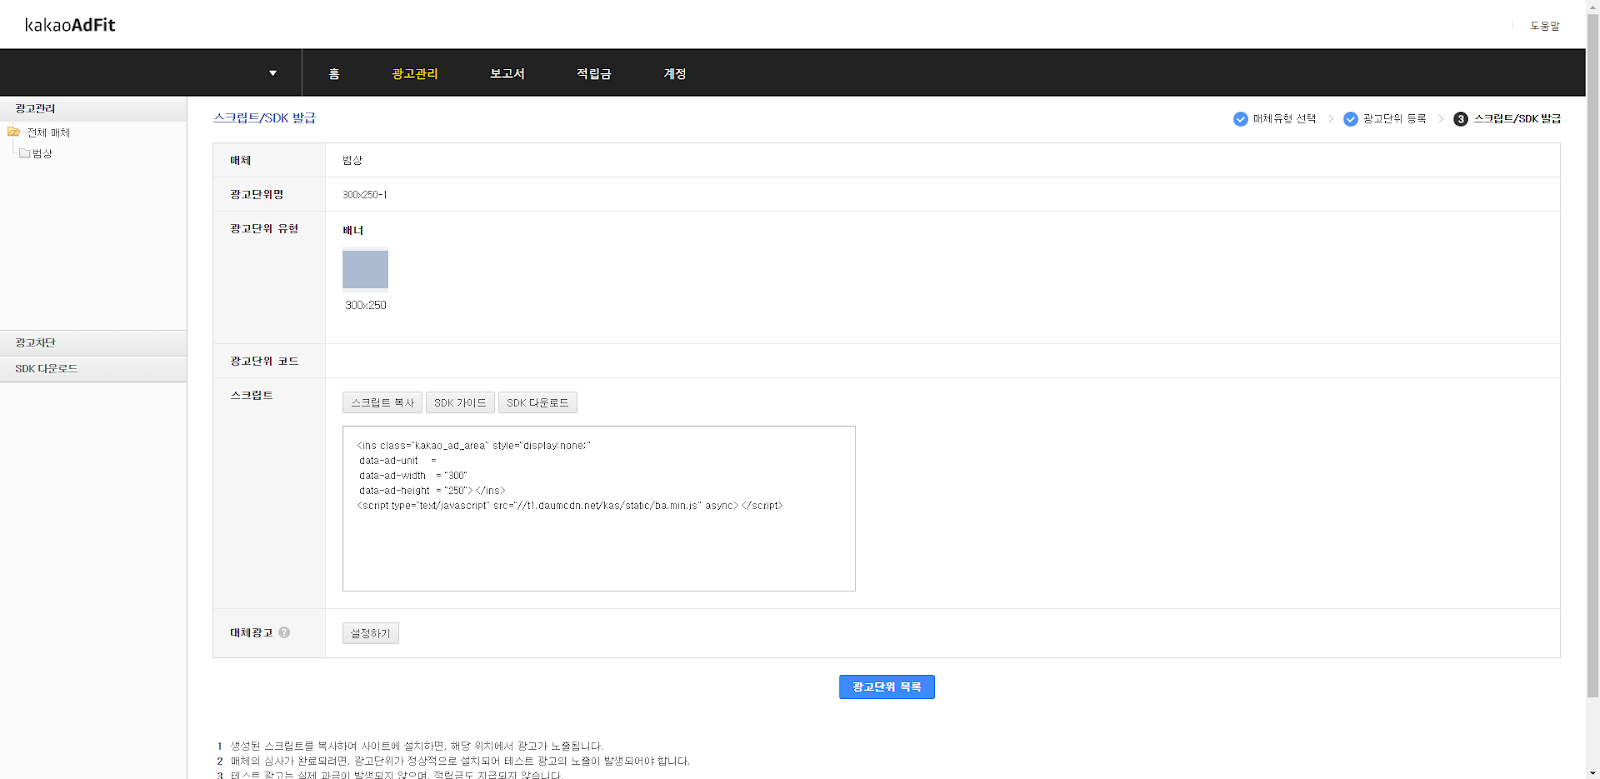This screenshot has height=779, width=1600.
Task: Select 전체 매체 in the tree
Action: [x=48, y=133]
